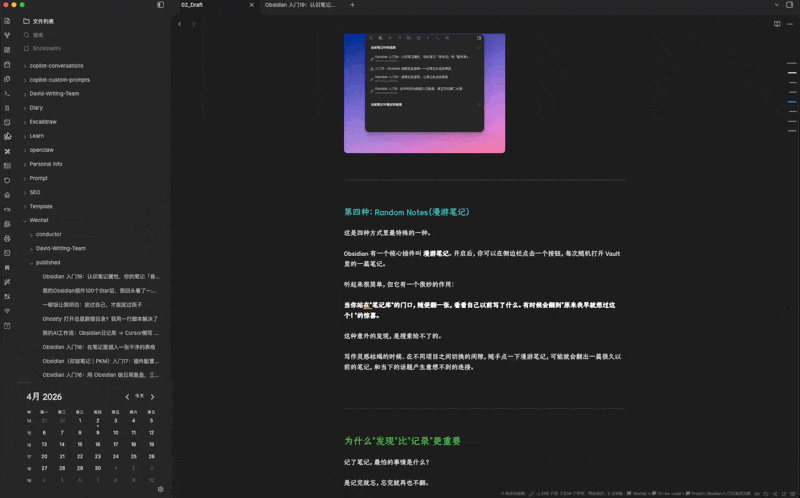Open note 我的AI工作流：Obsidian日记库
This screenshot has width=800, height=498.
pos(100,333)
